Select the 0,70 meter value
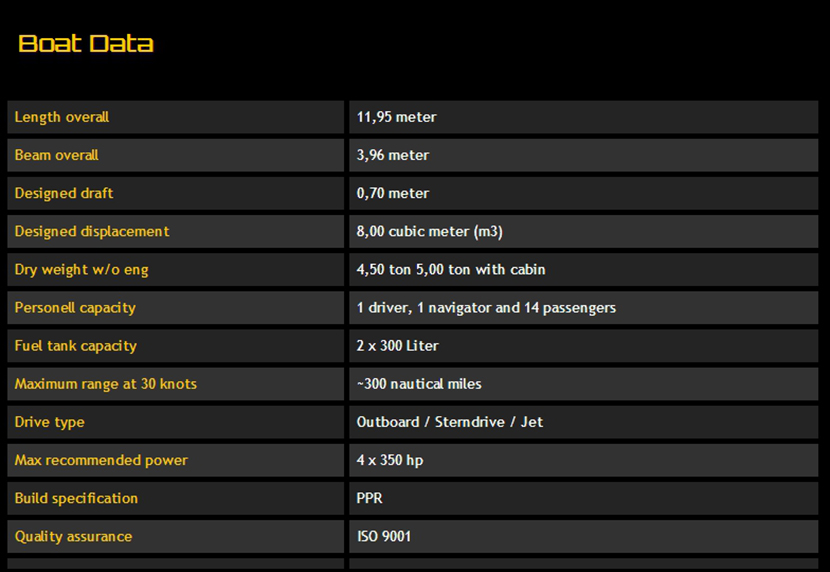Screen dimensions: 830x572 pos(393,193)
